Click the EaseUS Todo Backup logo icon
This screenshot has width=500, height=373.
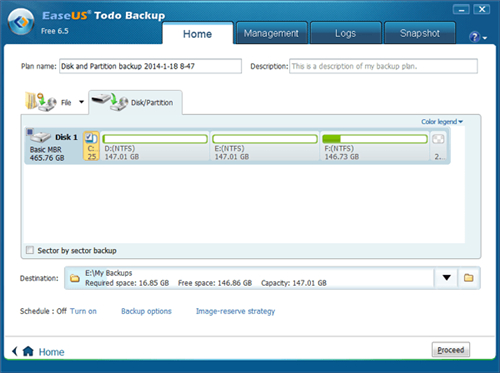click(21, 22)
